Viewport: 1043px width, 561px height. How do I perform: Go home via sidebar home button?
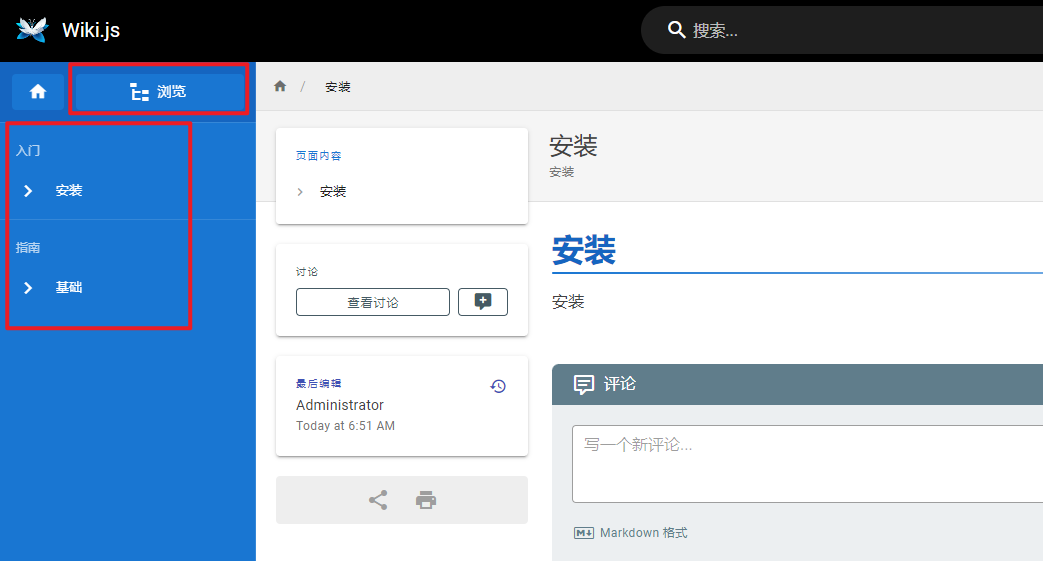(38, 92)
